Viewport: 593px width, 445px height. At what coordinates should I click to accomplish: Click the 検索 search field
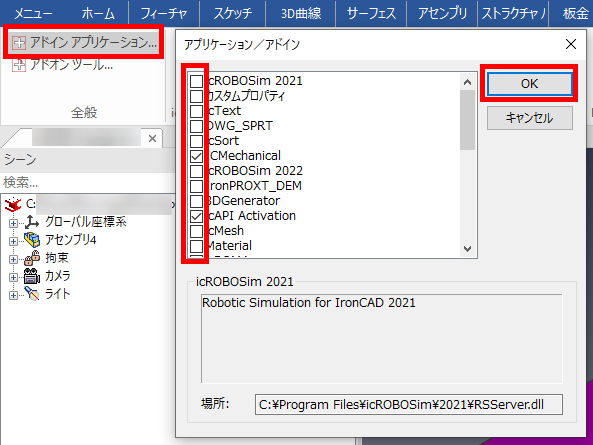tap(88, 183)
